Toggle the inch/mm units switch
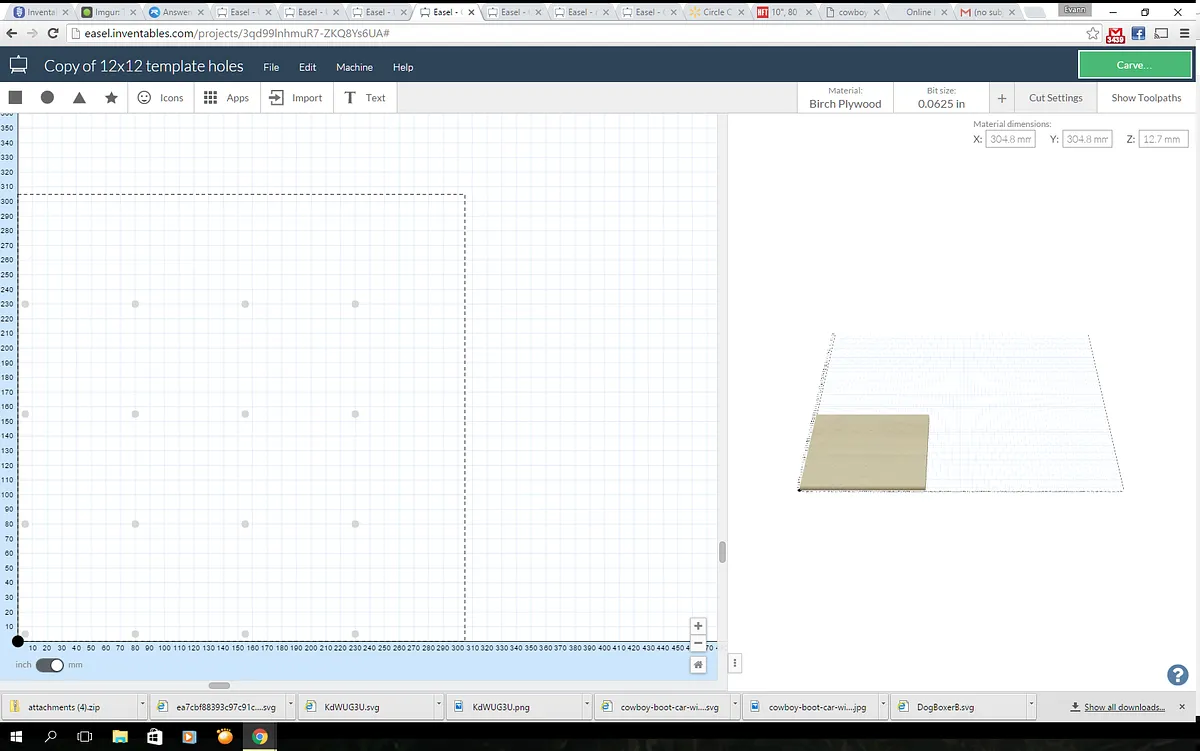The image size is (1200, 751). (x=50, y=665)
